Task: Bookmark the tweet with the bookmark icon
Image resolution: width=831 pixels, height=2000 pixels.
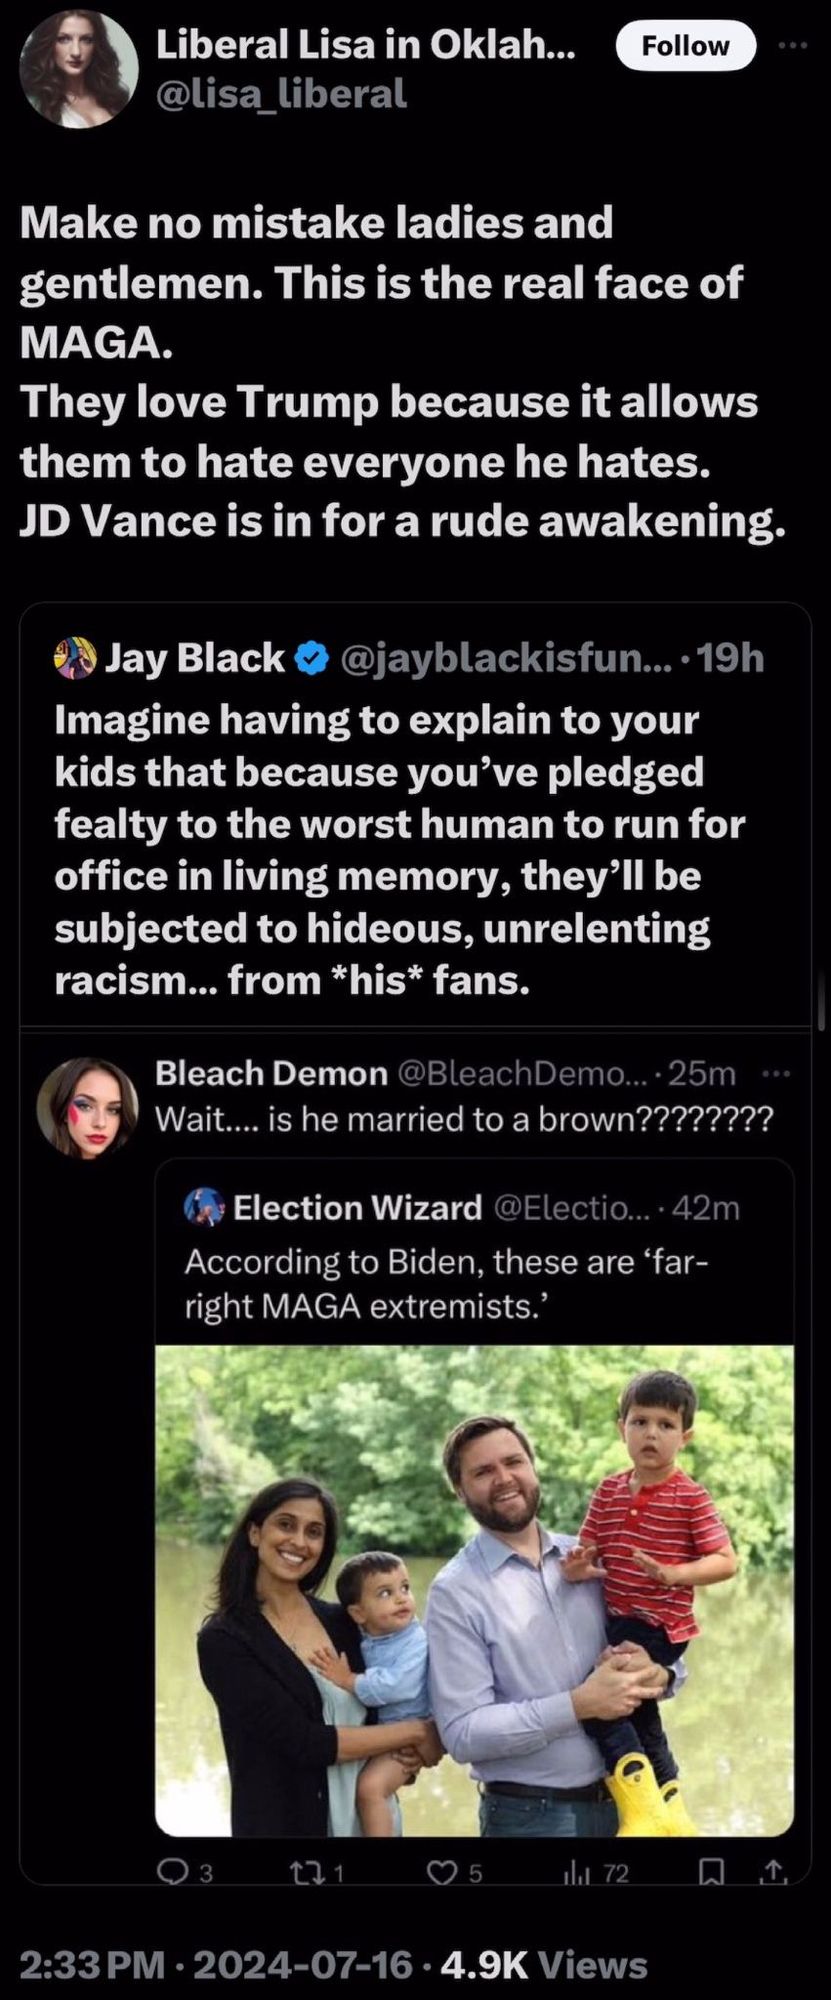Action: [x=712, y=1873]
